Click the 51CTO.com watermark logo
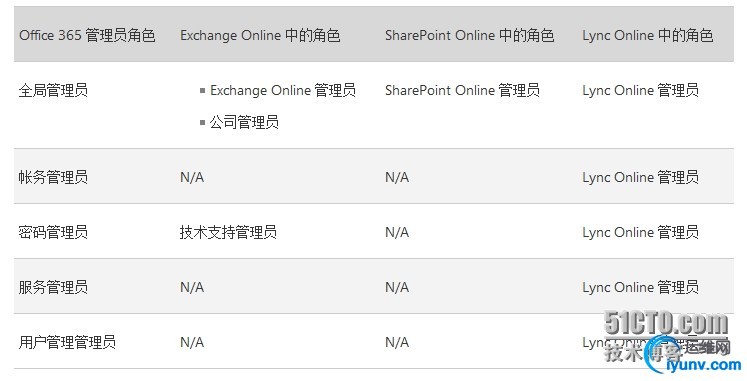Viewport: 747px width, 381px height. pyautogui.click(x=666, y=323)
